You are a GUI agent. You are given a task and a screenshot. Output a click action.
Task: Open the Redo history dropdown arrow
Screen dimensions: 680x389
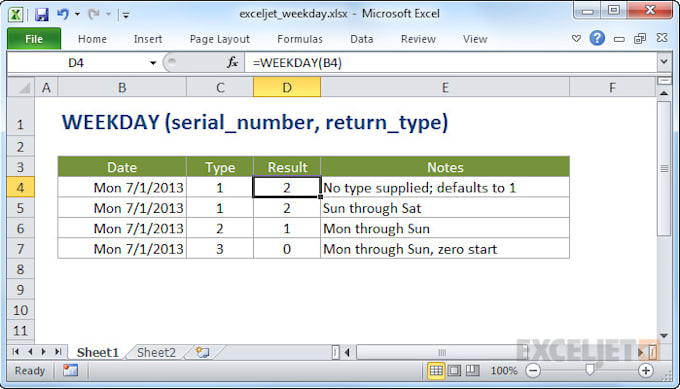[108, 14]
